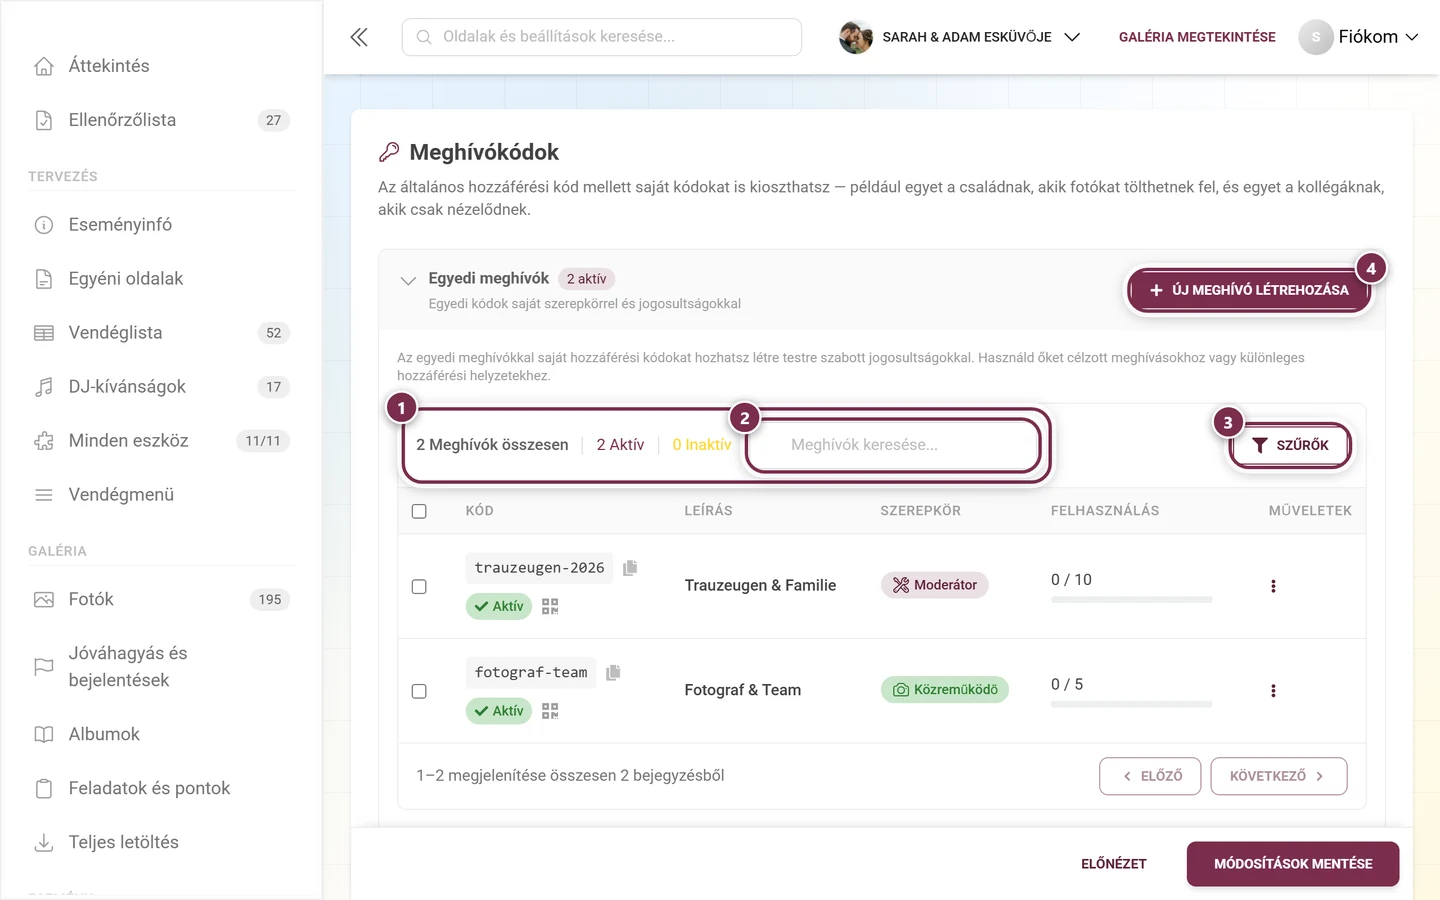Go to Eseményinfó in the sidebar
Viewport: 1440px width, 900px height.
[161, 225]
